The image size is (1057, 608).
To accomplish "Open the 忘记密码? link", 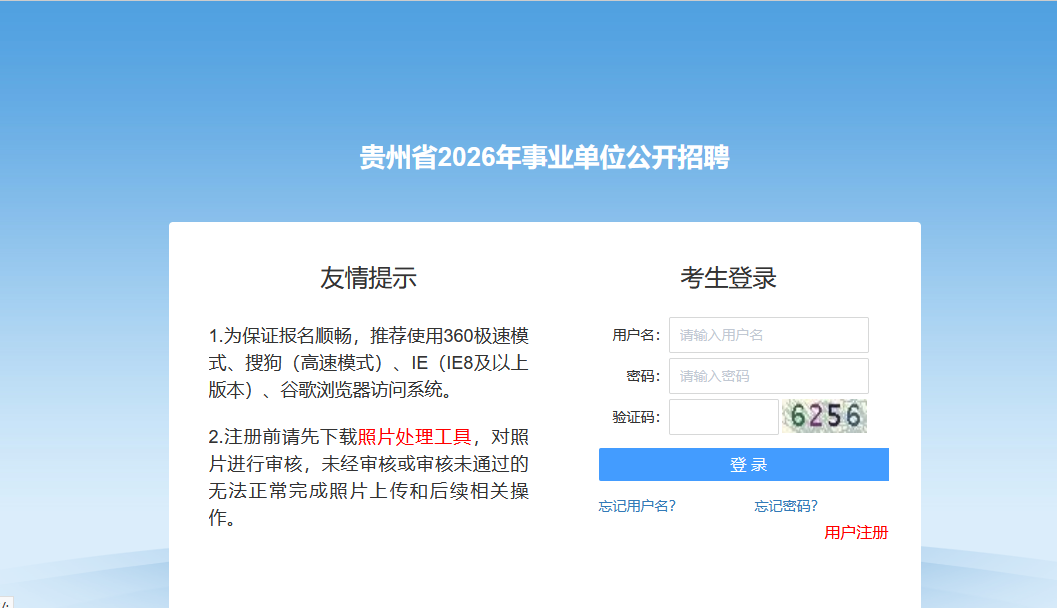I will pos(785,506).
